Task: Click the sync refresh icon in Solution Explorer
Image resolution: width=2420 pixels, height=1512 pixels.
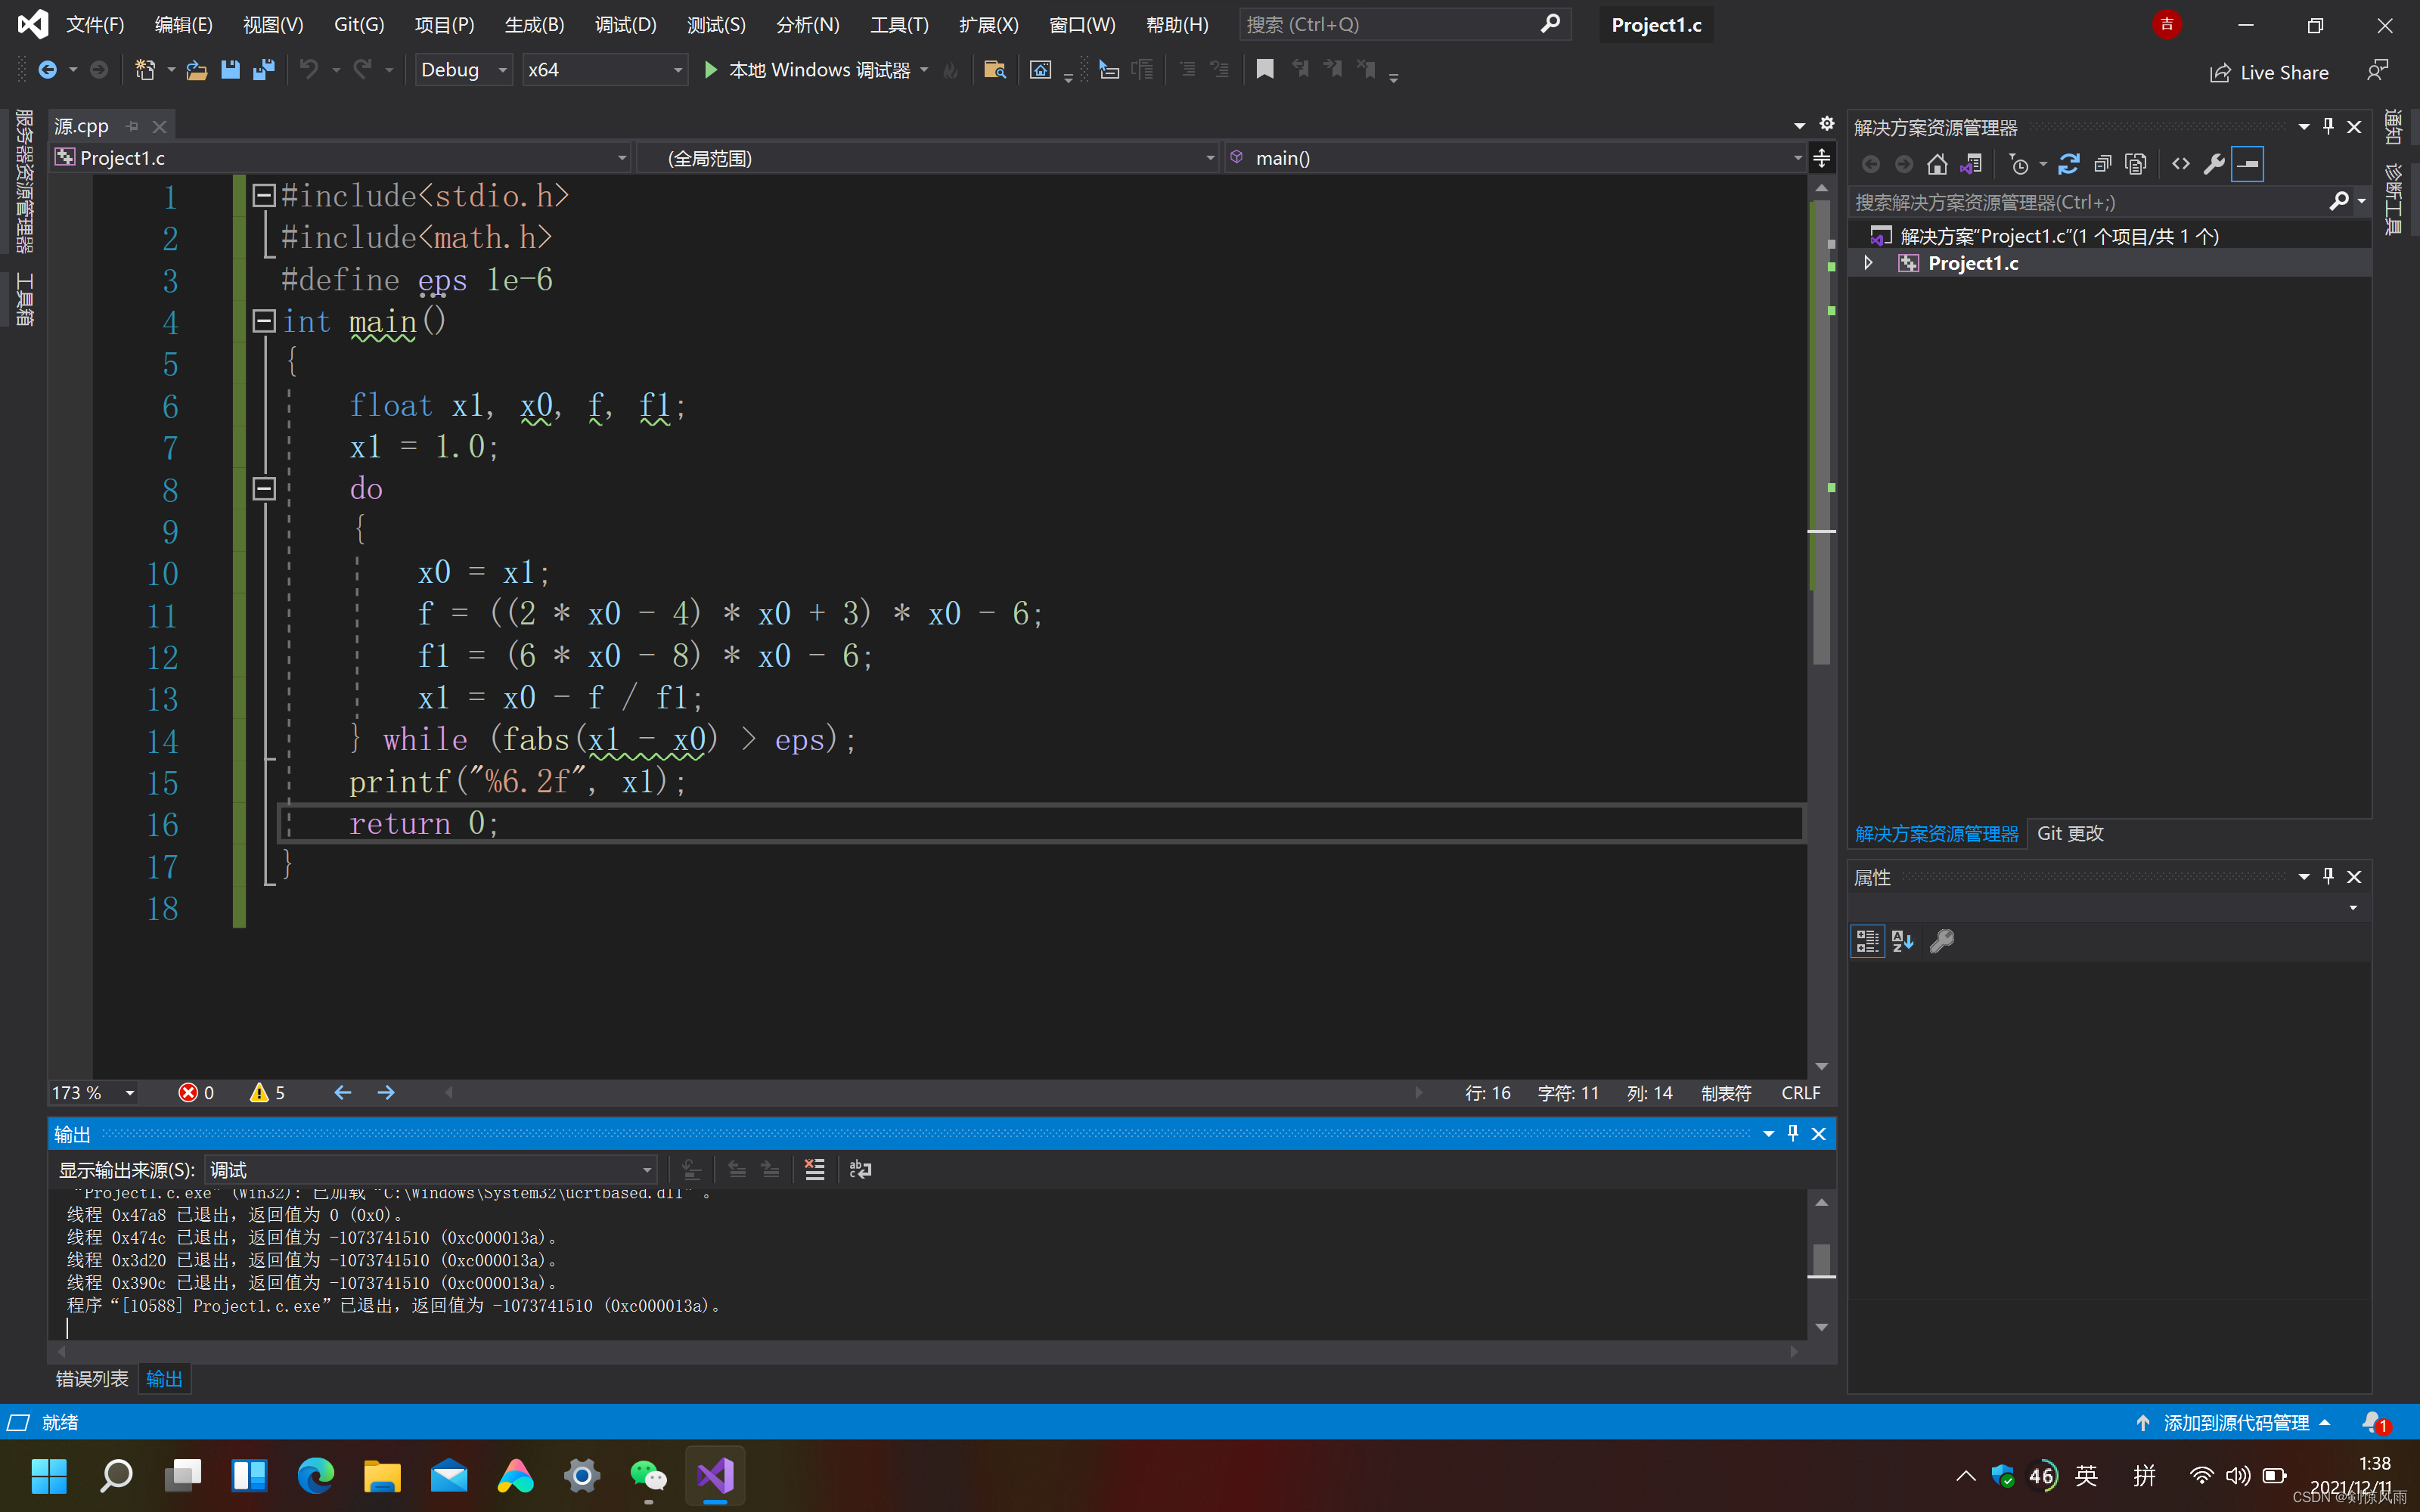Action: [2069, 164]
